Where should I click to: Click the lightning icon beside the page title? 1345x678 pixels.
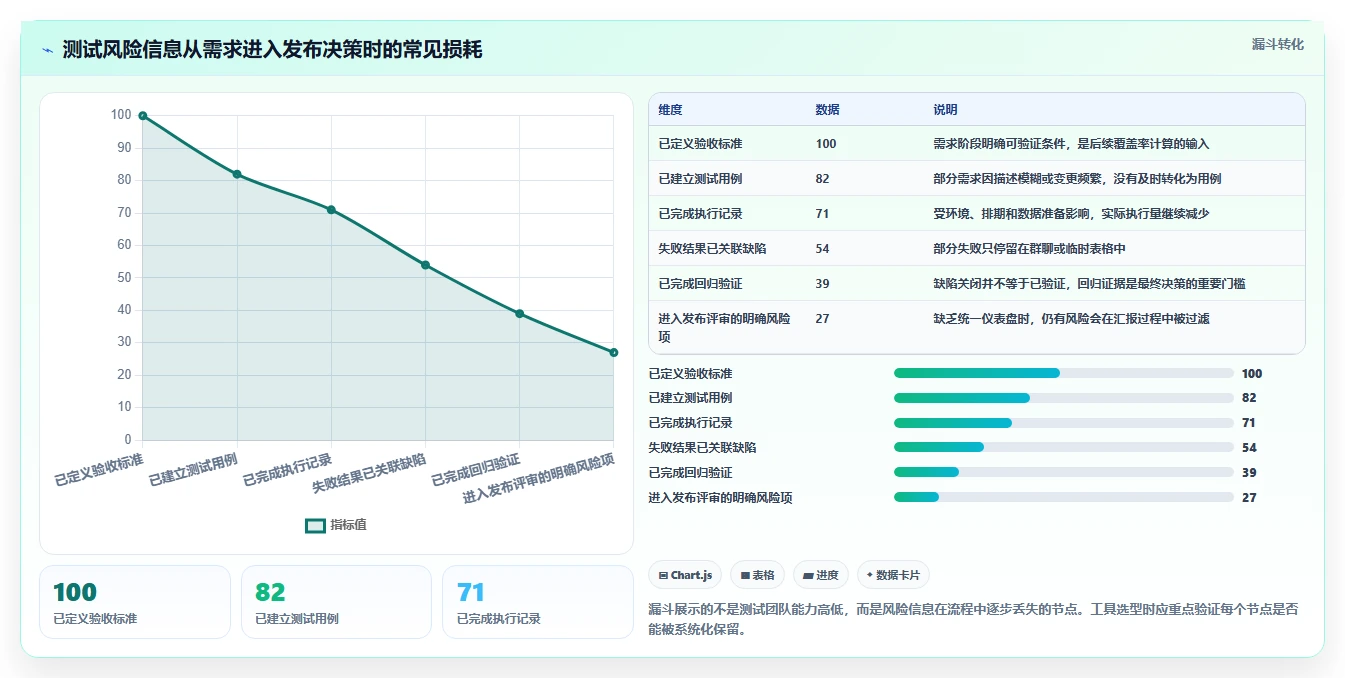point(48,50)
